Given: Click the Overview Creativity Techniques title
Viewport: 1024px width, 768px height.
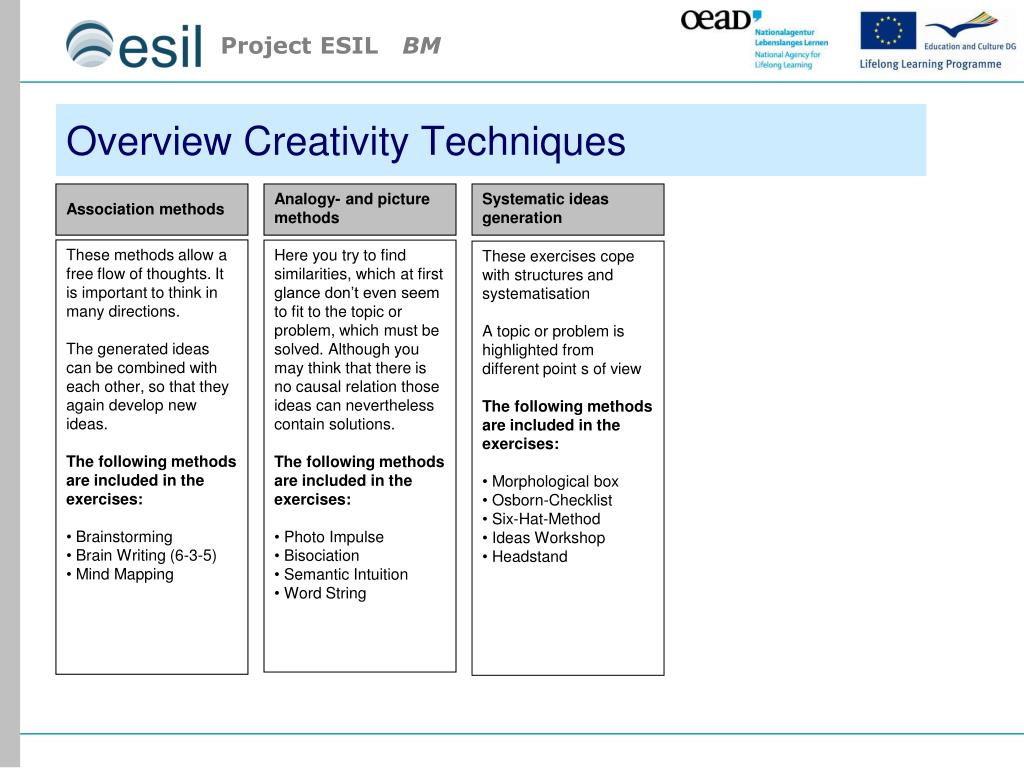Looking at the screenshot, I should pos(345,141).
